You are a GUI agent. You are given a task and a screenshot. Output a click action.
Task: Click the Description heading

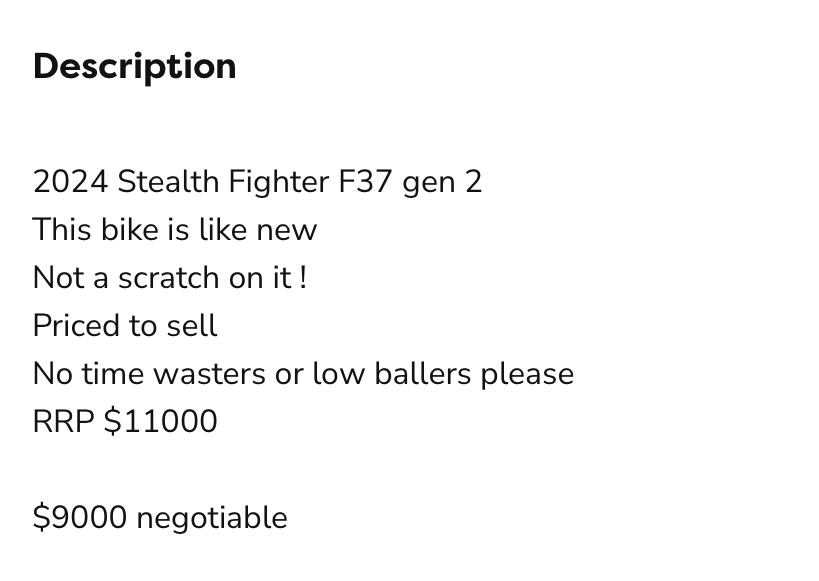134,67
